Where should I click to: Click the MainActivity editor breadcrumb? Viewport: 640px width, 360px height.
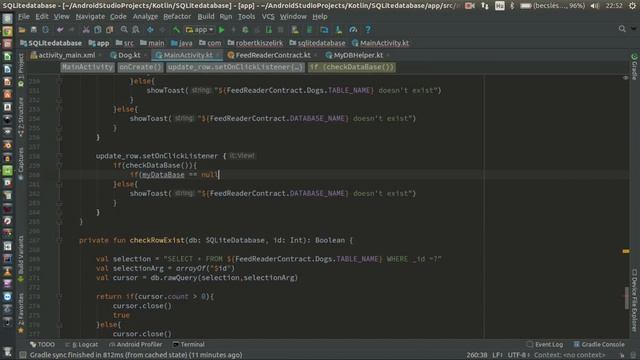(x=87, y=67)
